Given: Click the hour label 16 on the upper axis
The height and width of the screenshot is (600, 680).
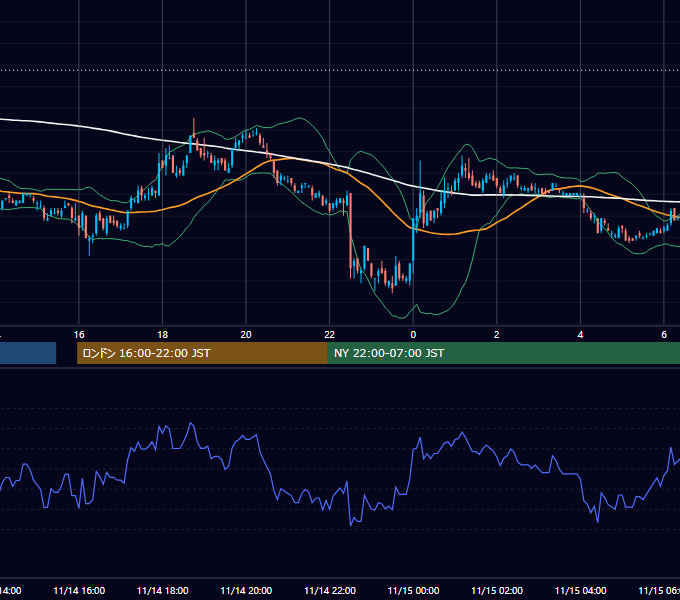Looking at the screenshot, I should click(79, 335).
